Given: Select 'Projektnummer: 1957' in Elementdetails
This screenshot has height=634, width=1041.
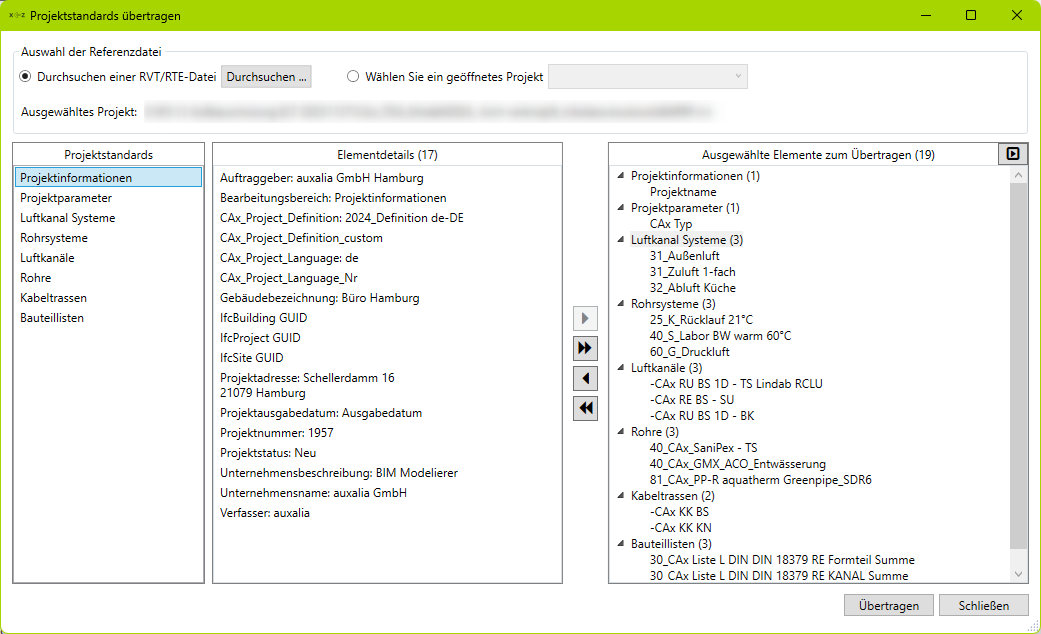Looking at the screenshot, I should [x=277, y=433].
